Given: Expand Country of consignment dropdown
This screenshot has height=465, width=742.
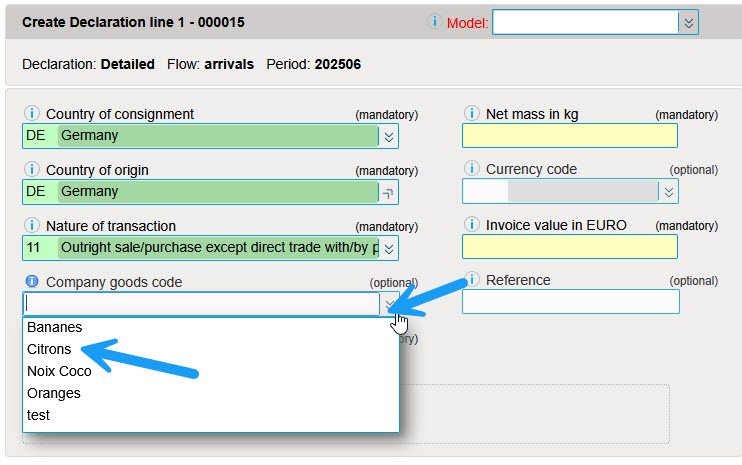Looking at the screenshot, I should point(389,136).
